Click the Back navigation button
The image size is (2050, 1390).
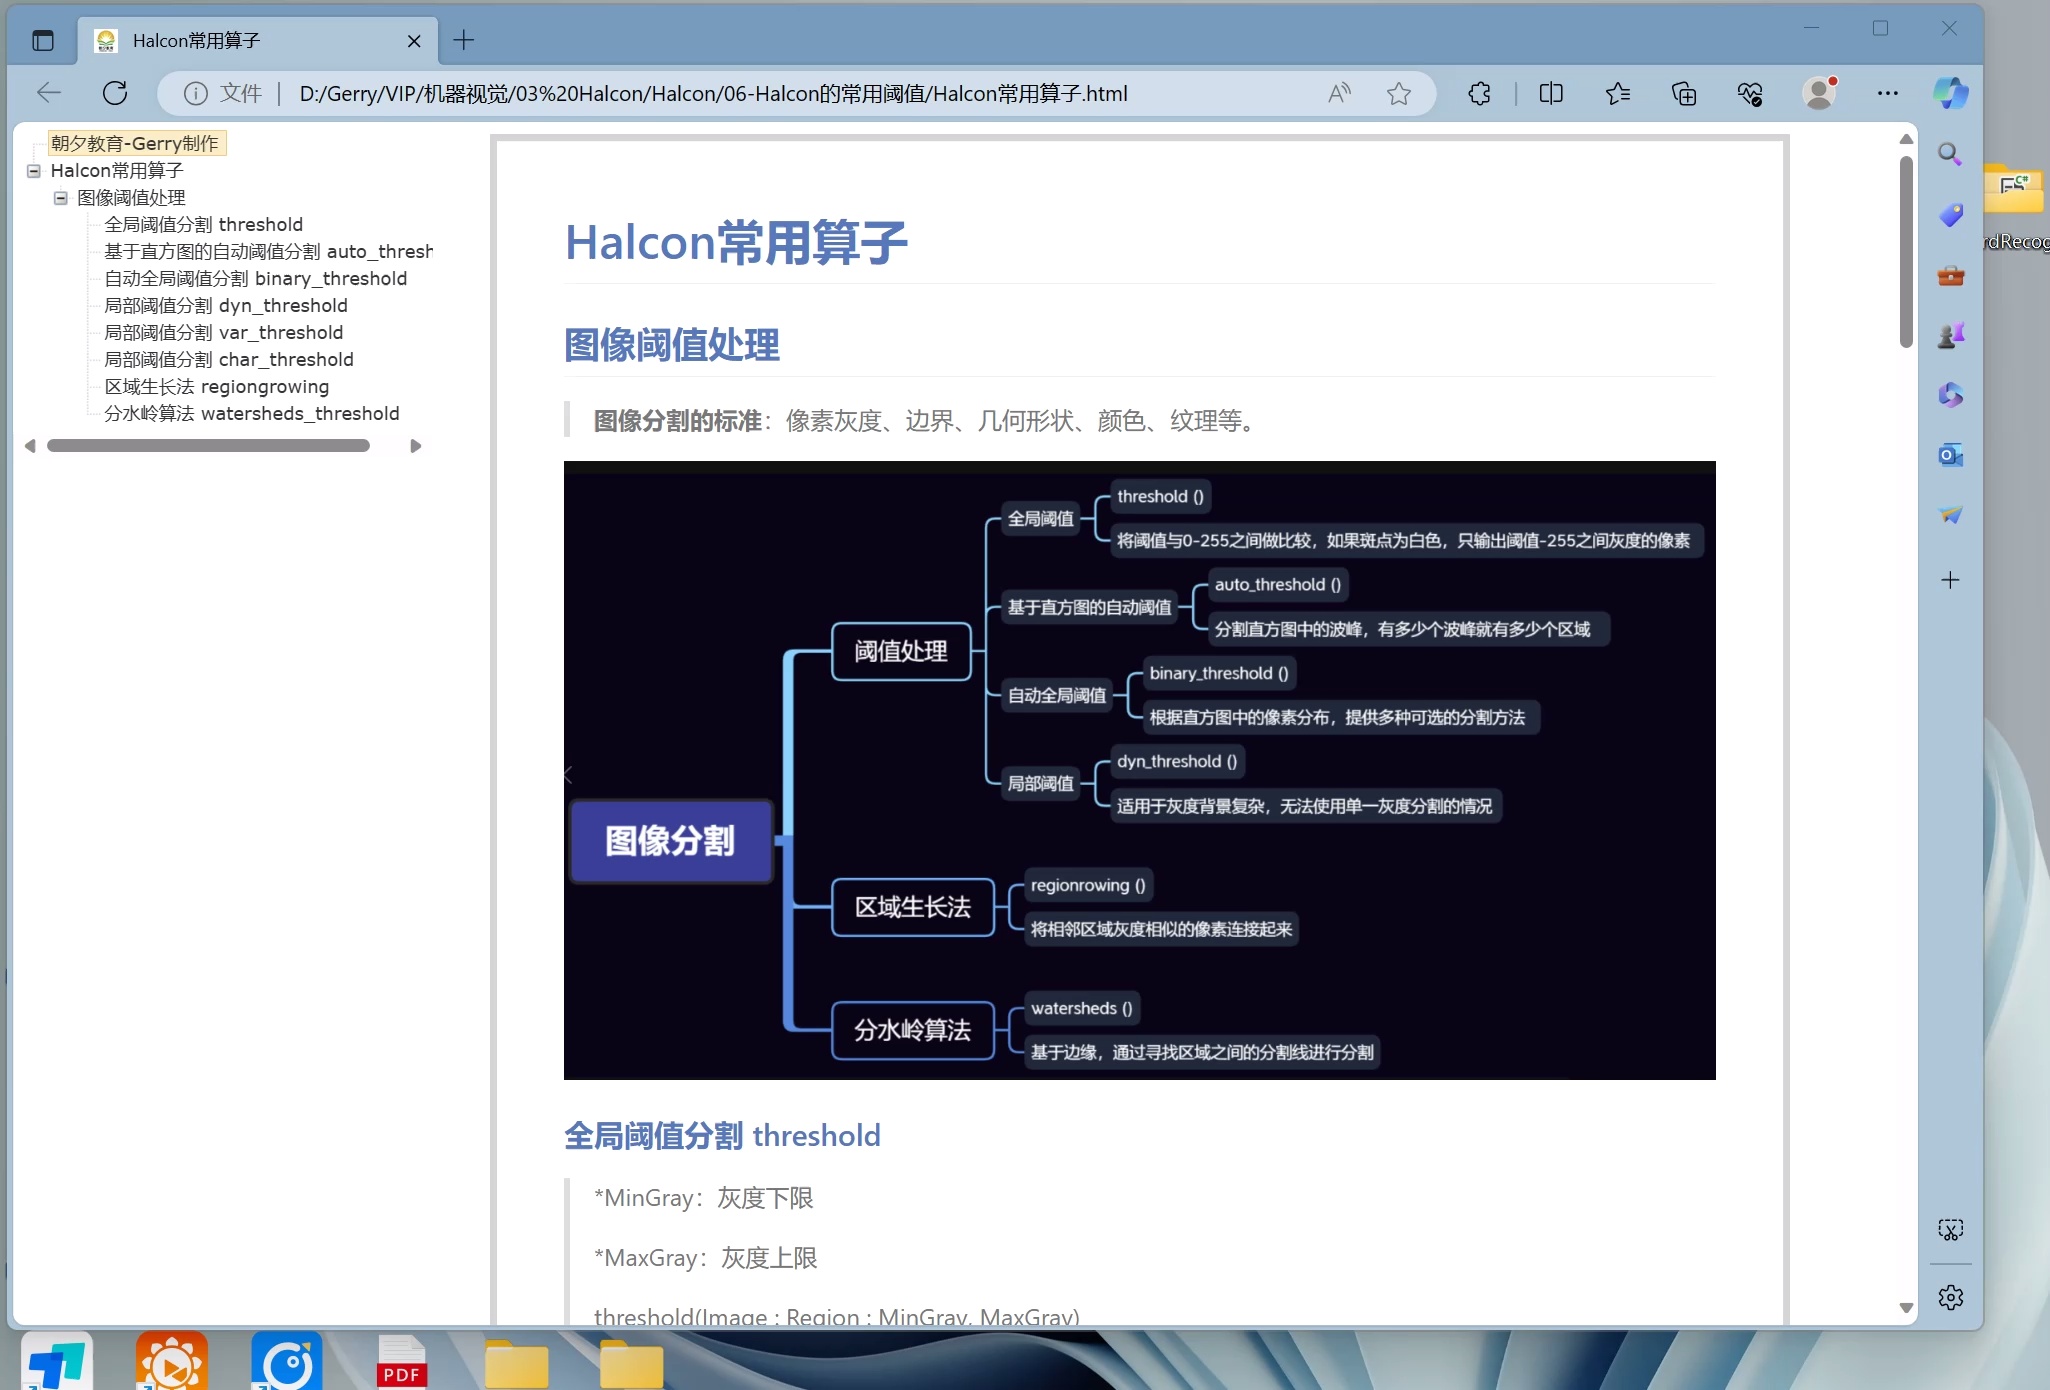(48, 93)
